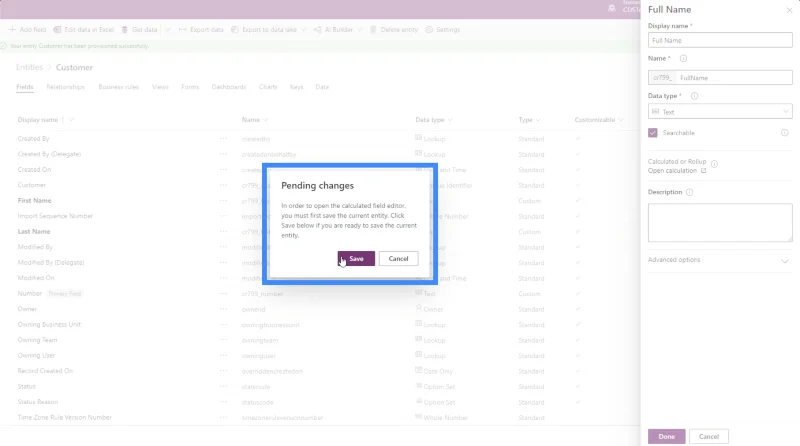Viewport: 800px width, 446px height.
Task: Open Name column header dropdown
Action: click(266, 120)
